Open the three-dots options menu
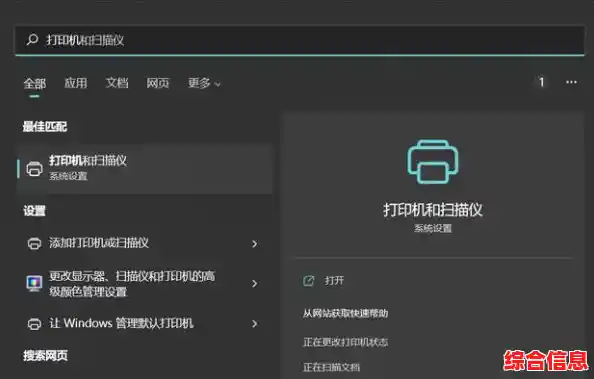 [x=571, y=82]
